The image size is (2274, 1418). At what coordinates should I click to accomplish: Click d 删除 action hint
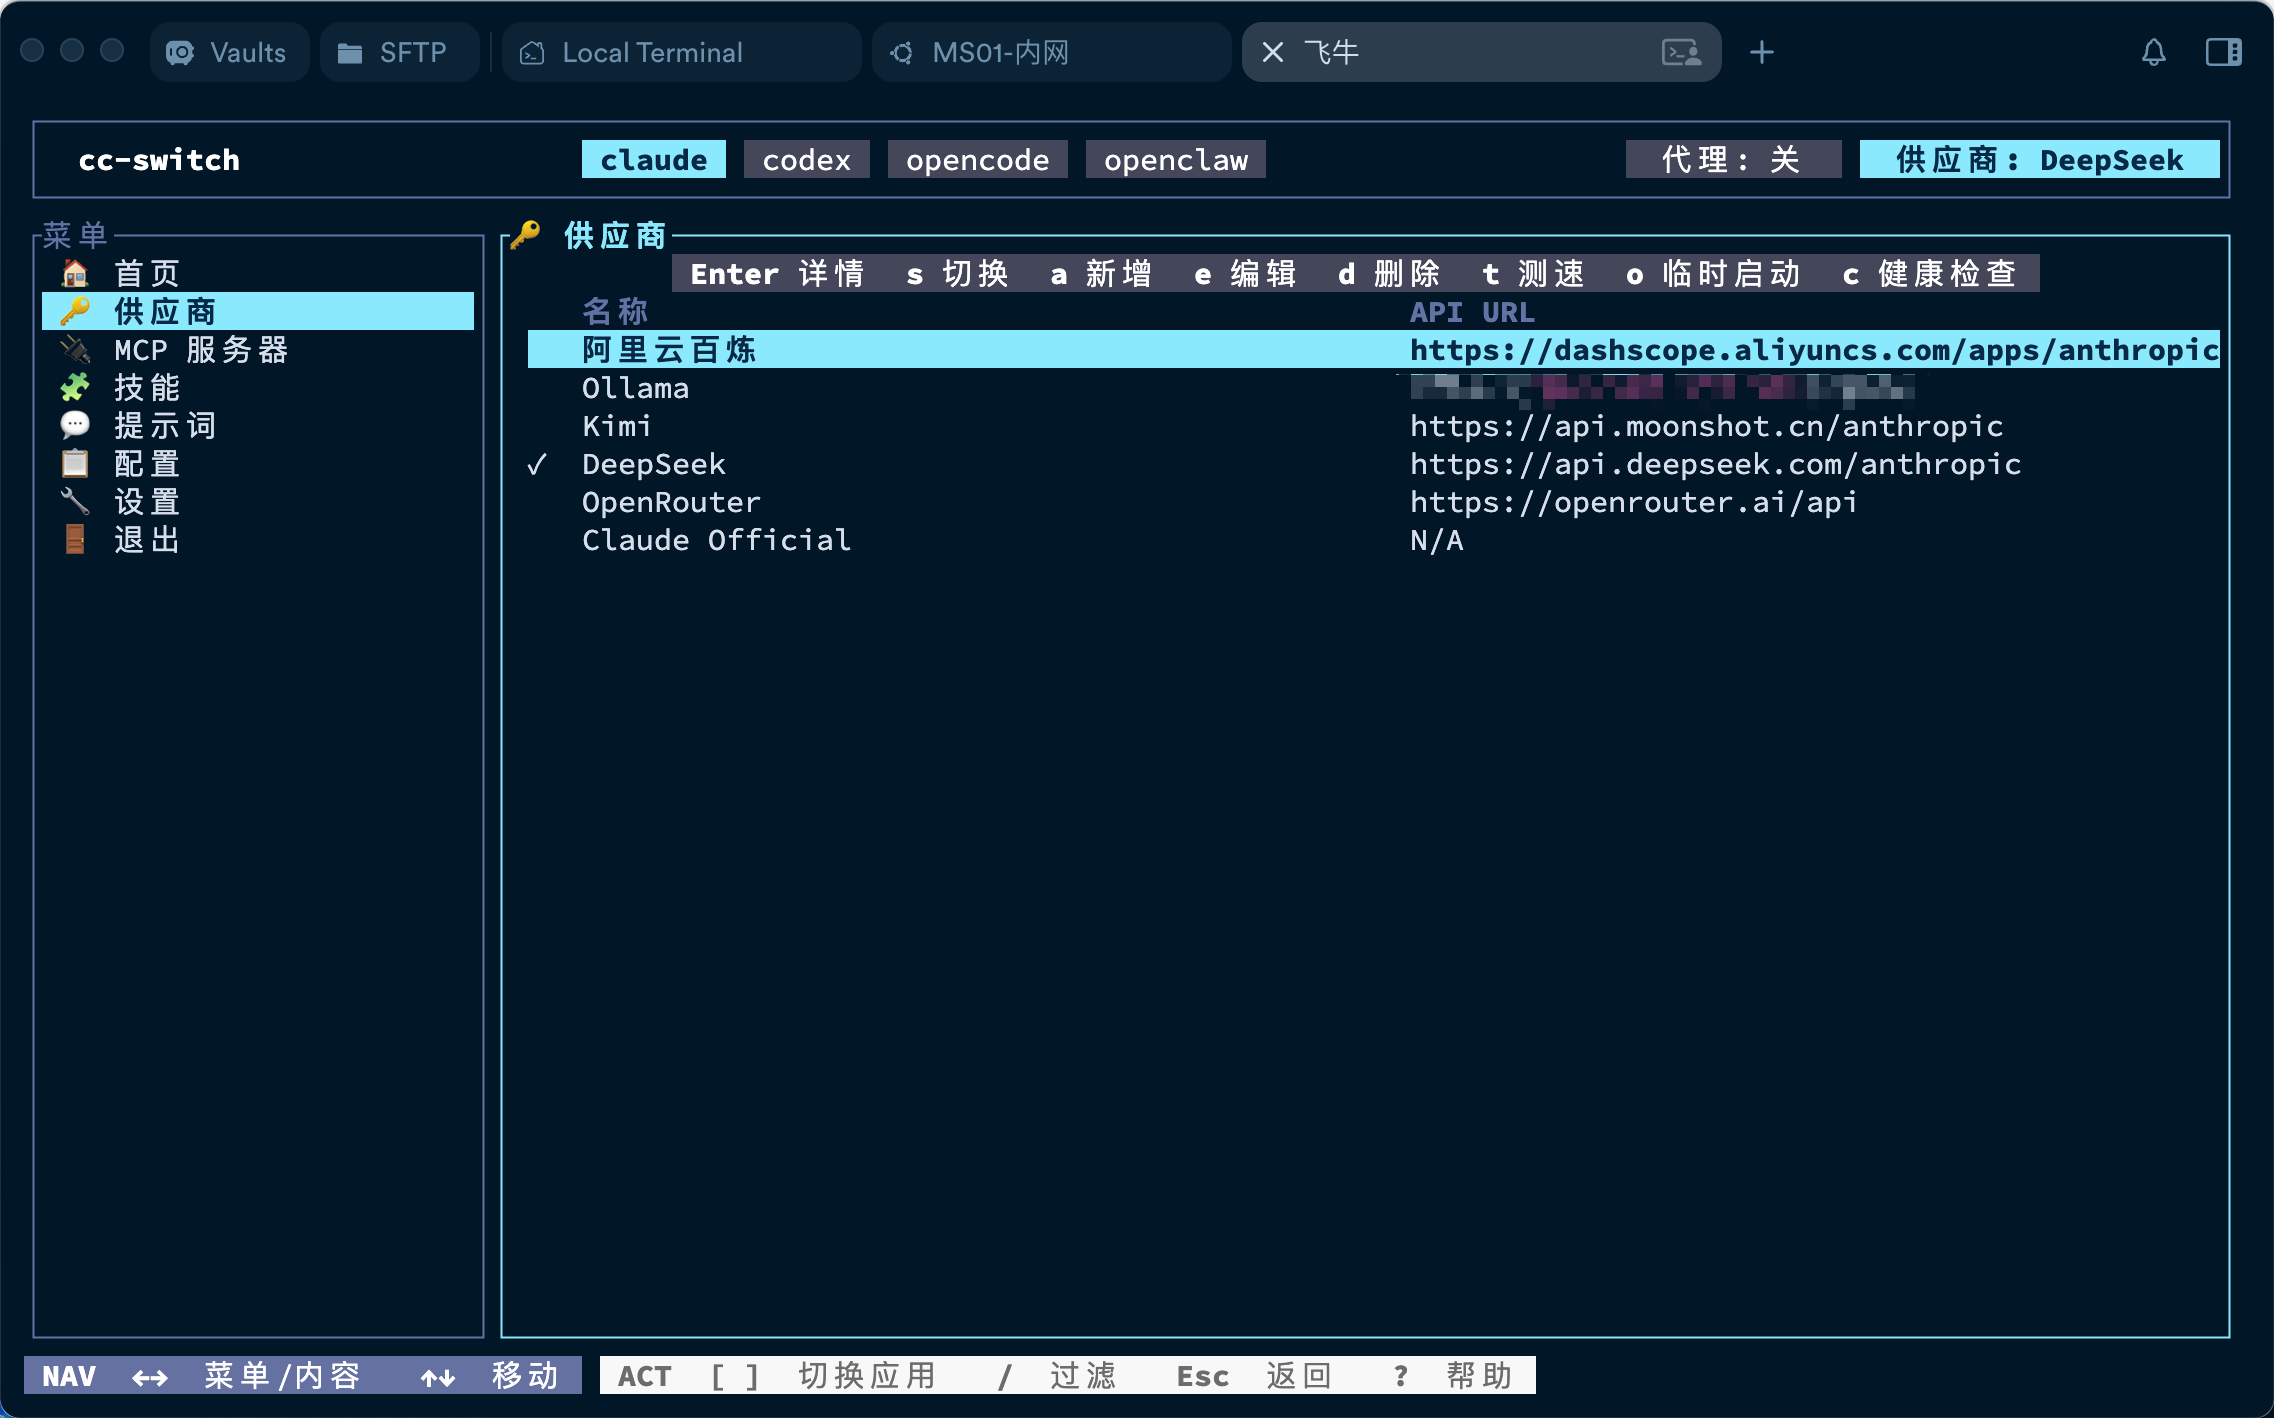(1389, 274)
